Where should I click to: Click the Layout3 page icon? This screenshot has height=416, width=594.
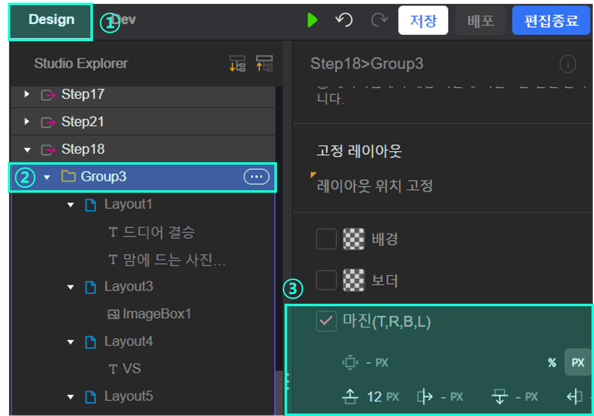[91, 287]
